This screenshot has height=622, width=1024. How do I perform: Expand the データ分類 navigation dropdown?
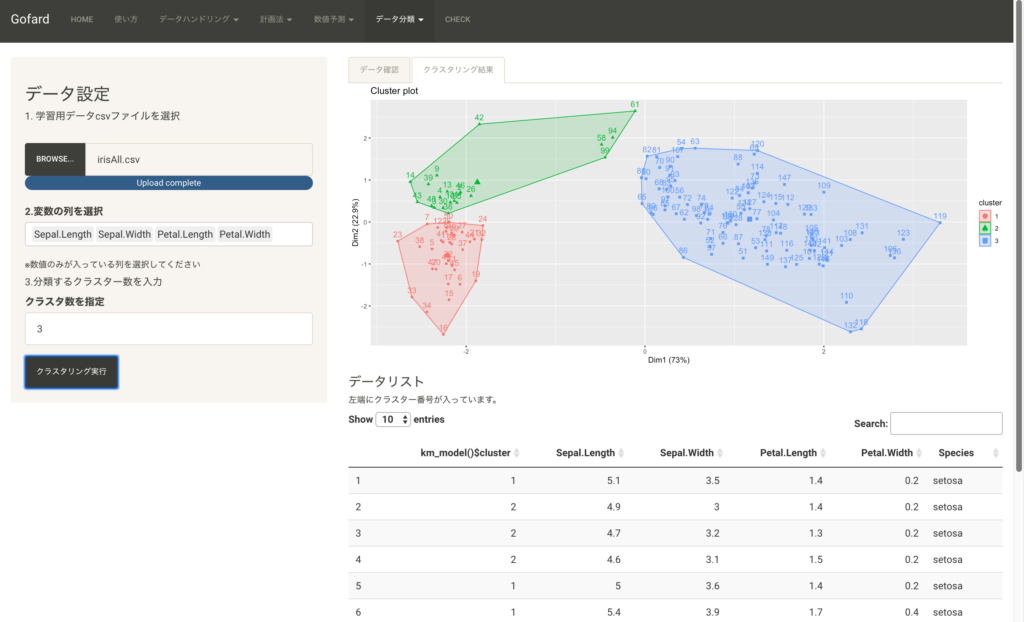(399, 19)
